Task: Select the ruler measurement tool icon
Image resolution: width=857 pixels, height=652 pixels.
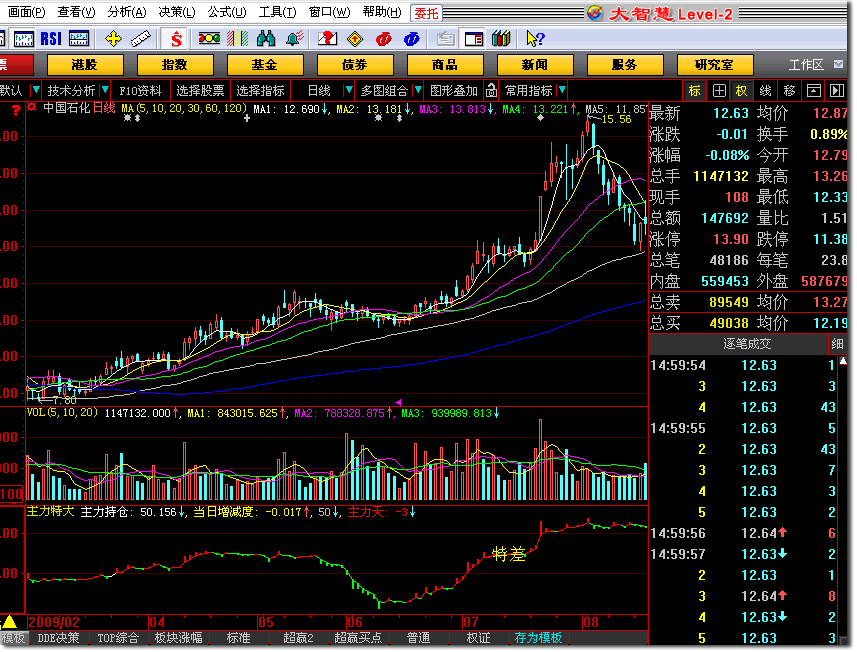Action: 141,39
